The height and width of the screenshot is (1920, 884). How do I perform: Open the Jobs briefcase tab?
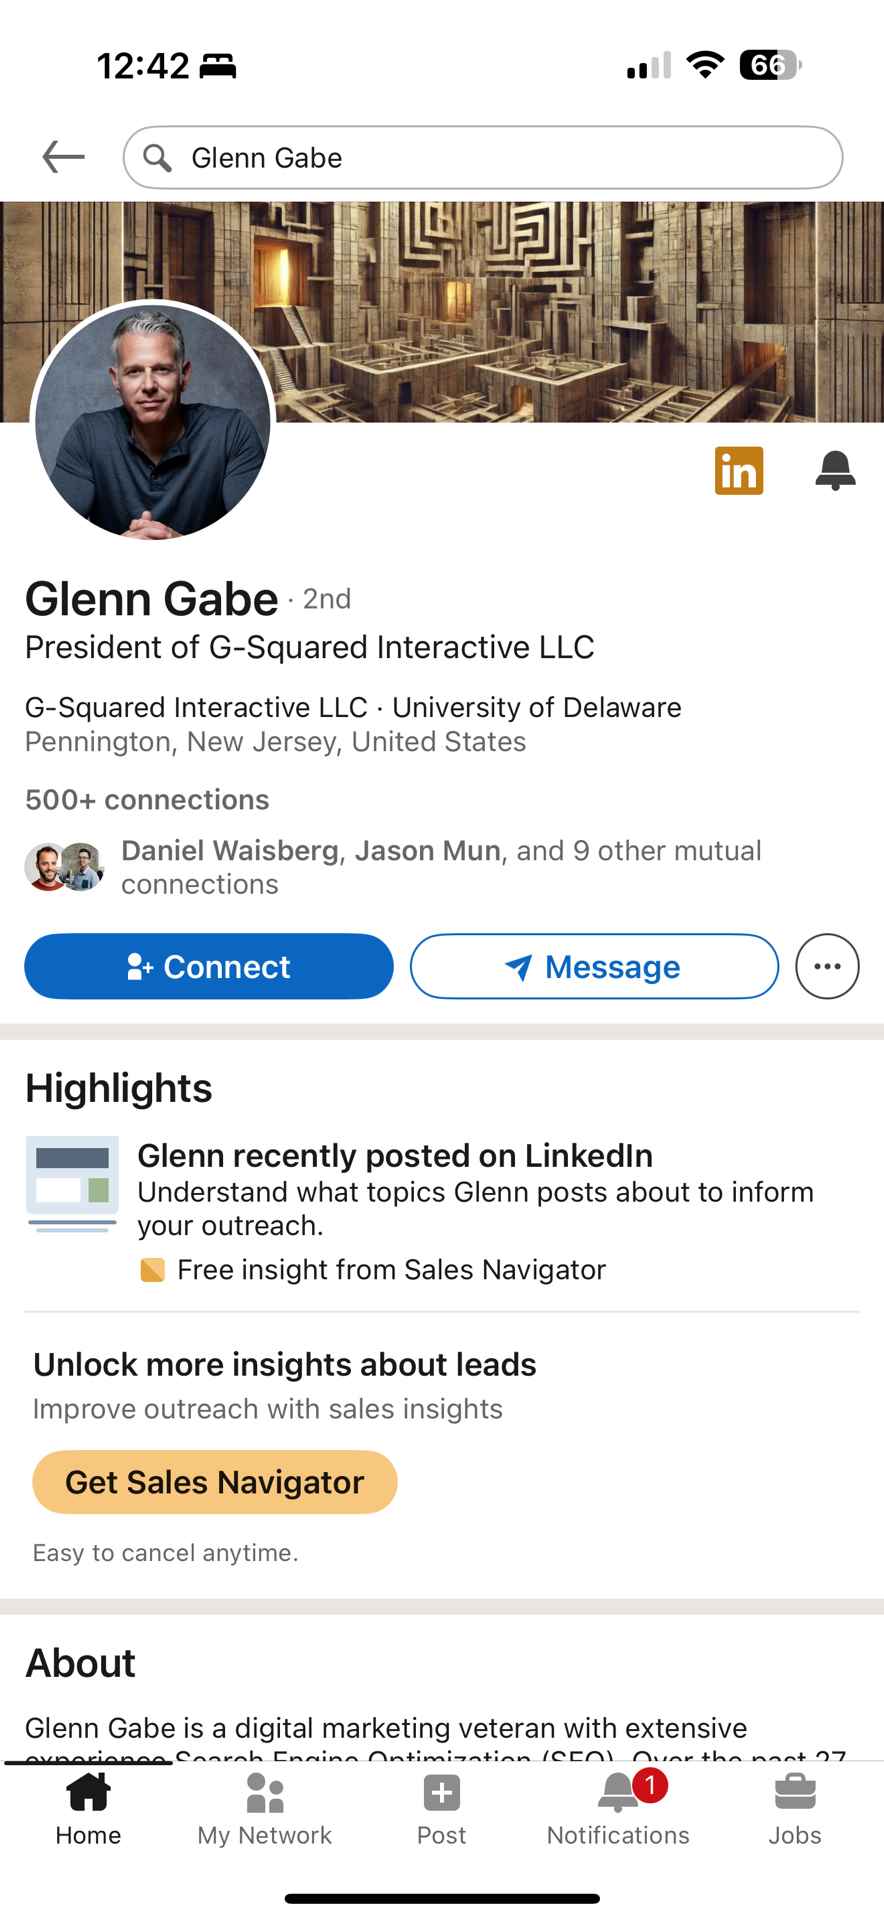(795, 1810)
